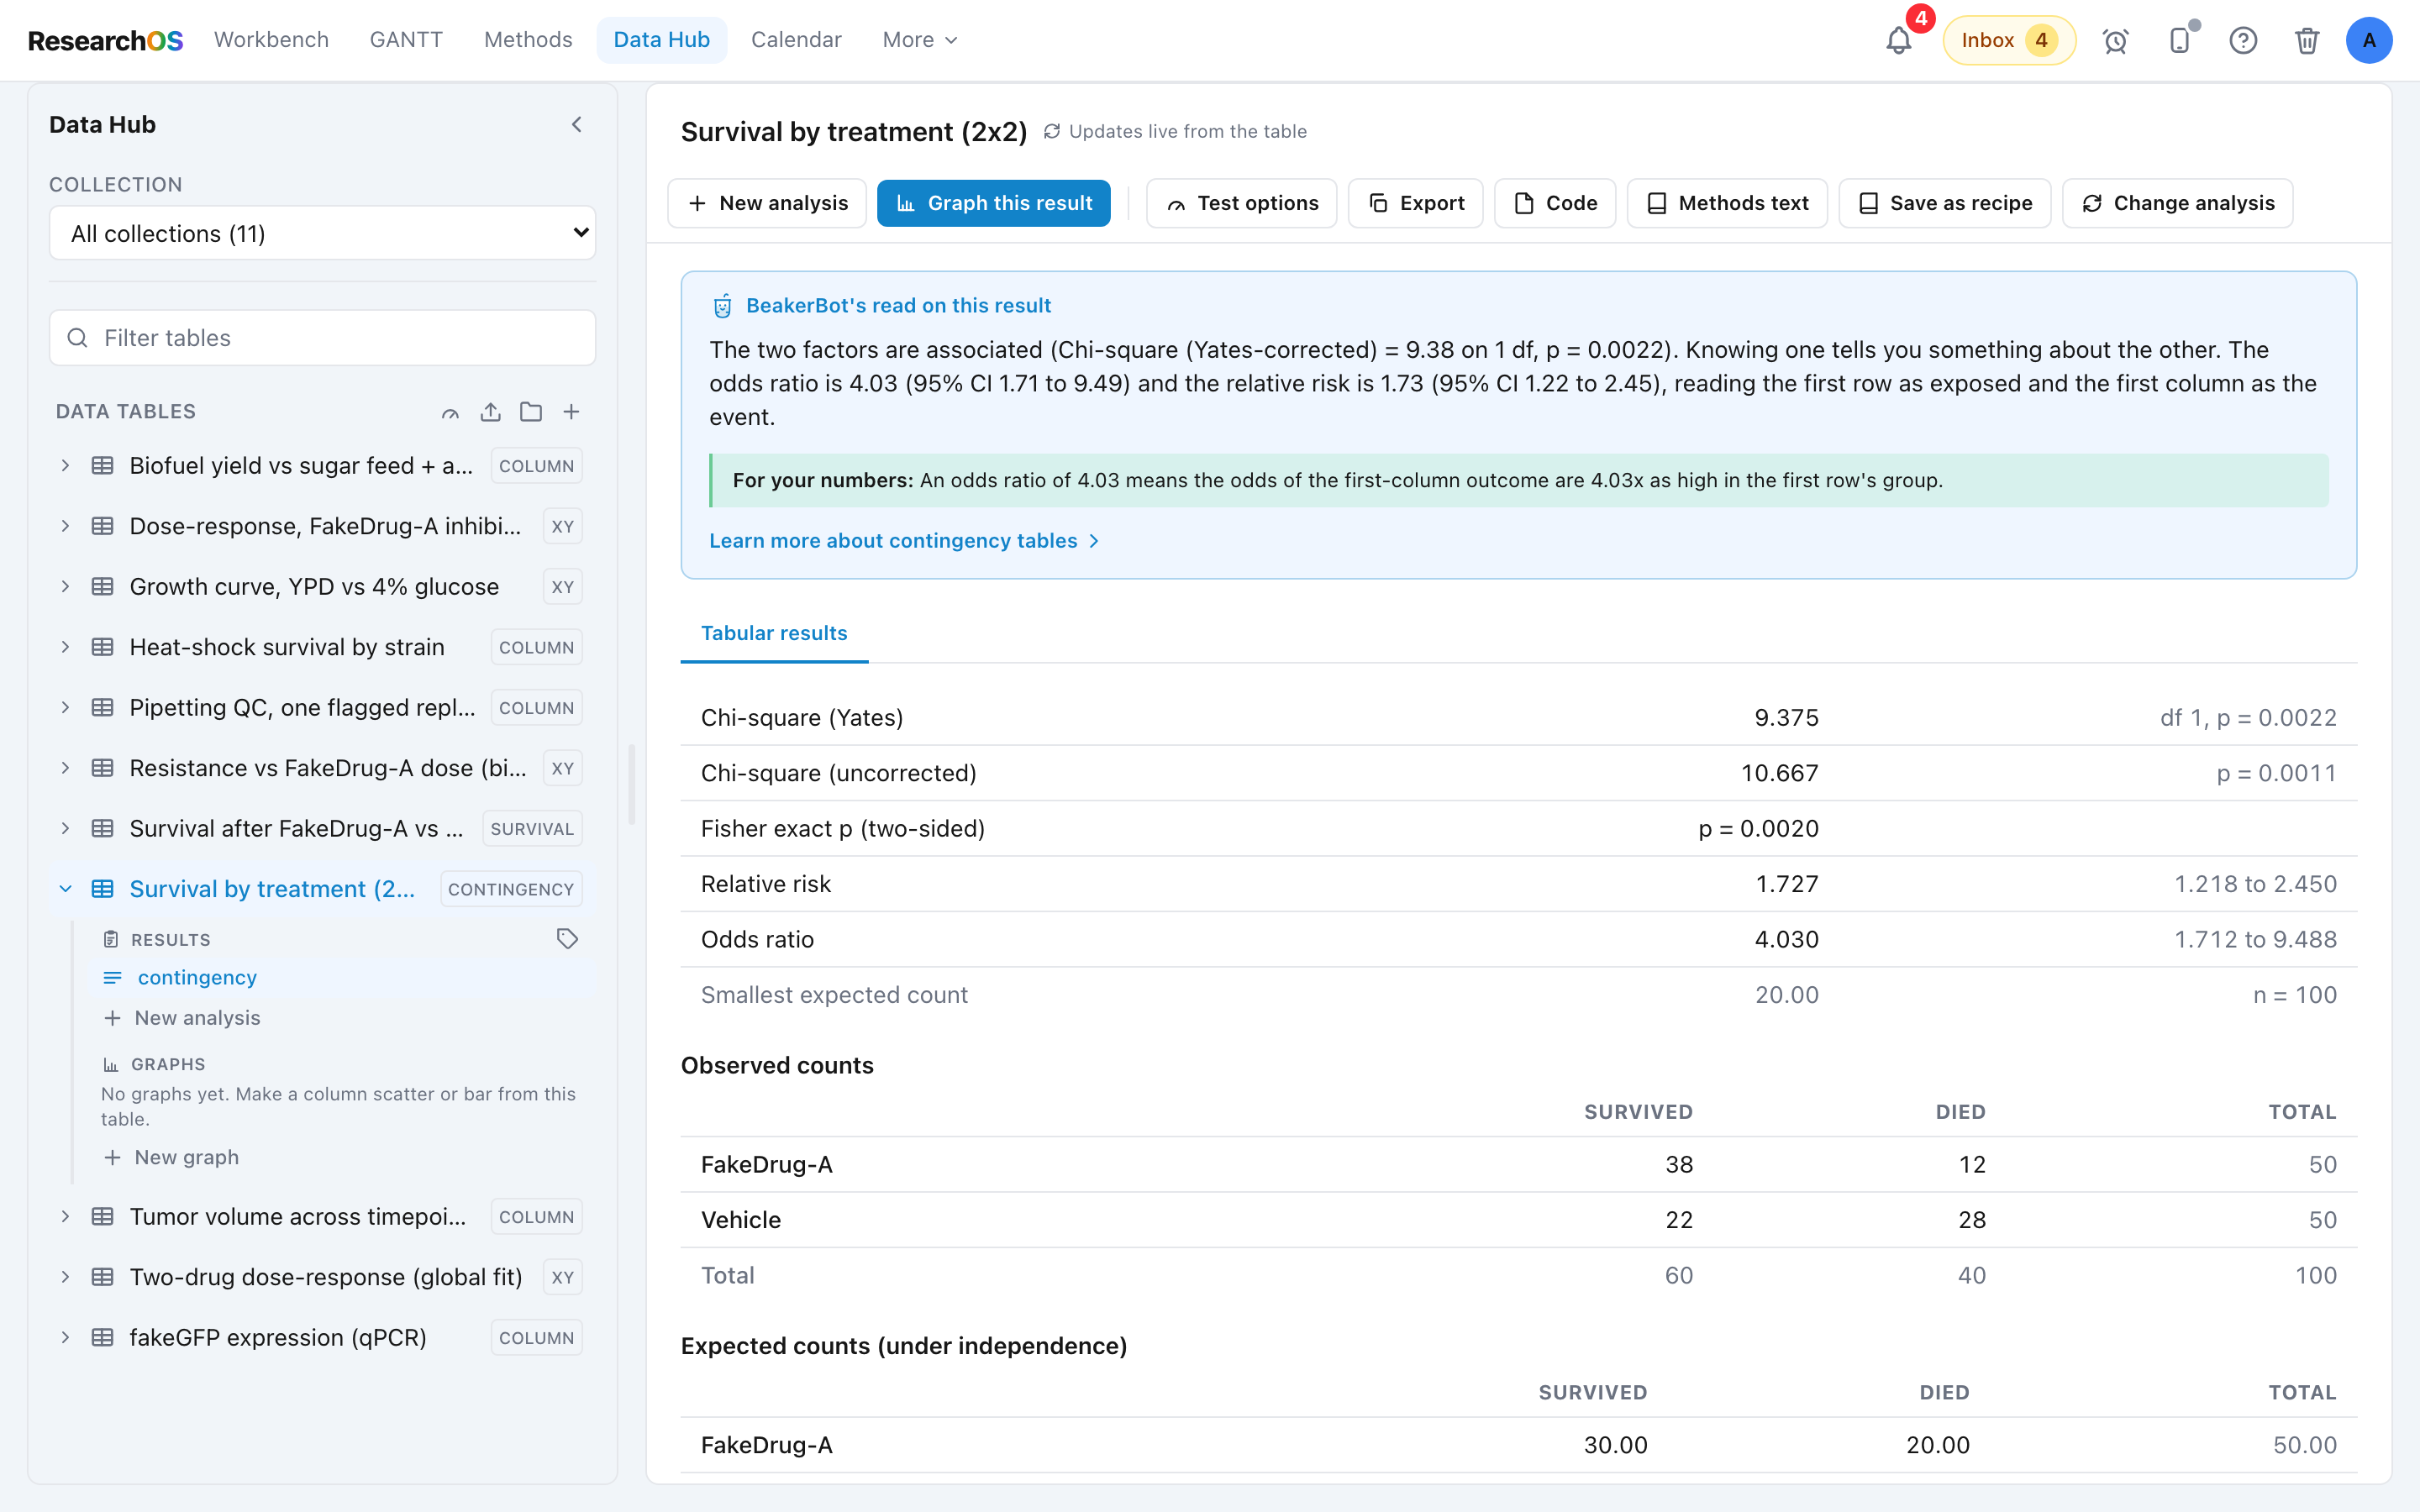This screenshot has height=1512, width=2420.
Task: Click the plus icon beside Data Tables
Action: click(x=571, y=412)
